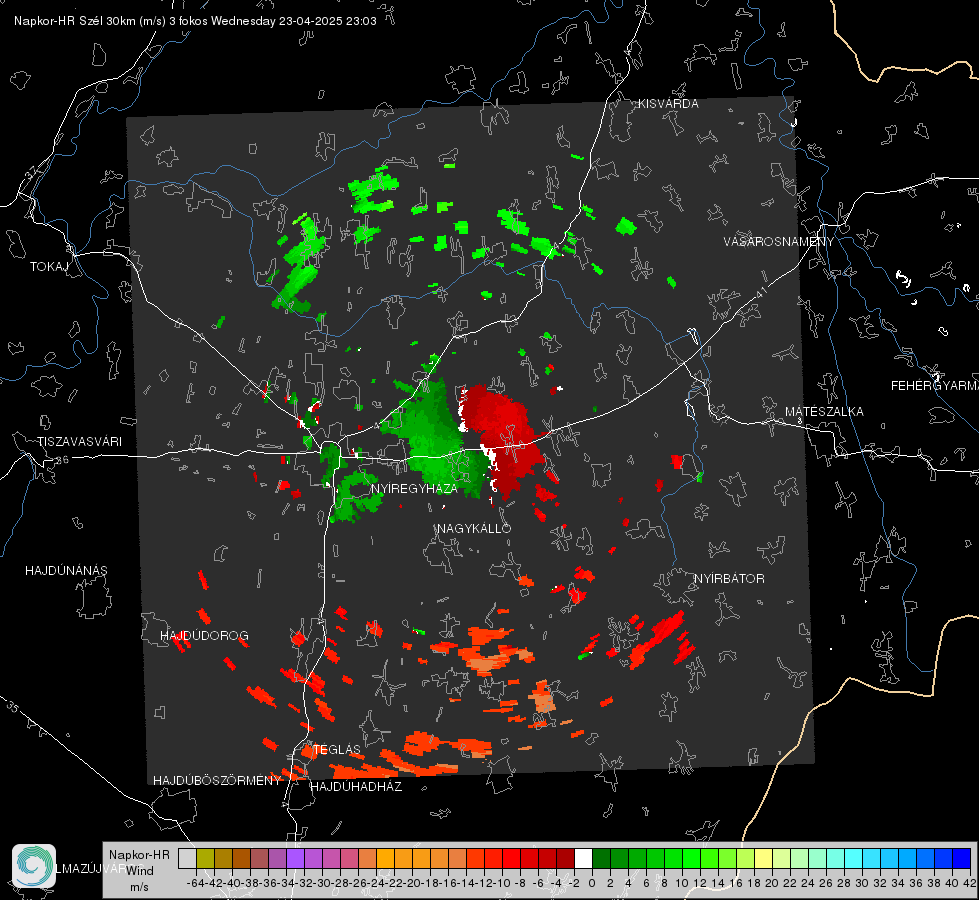Viewport: 979px width, 900px height.
Task: Click the TOKAJ town label
Action: coord(49,267)
